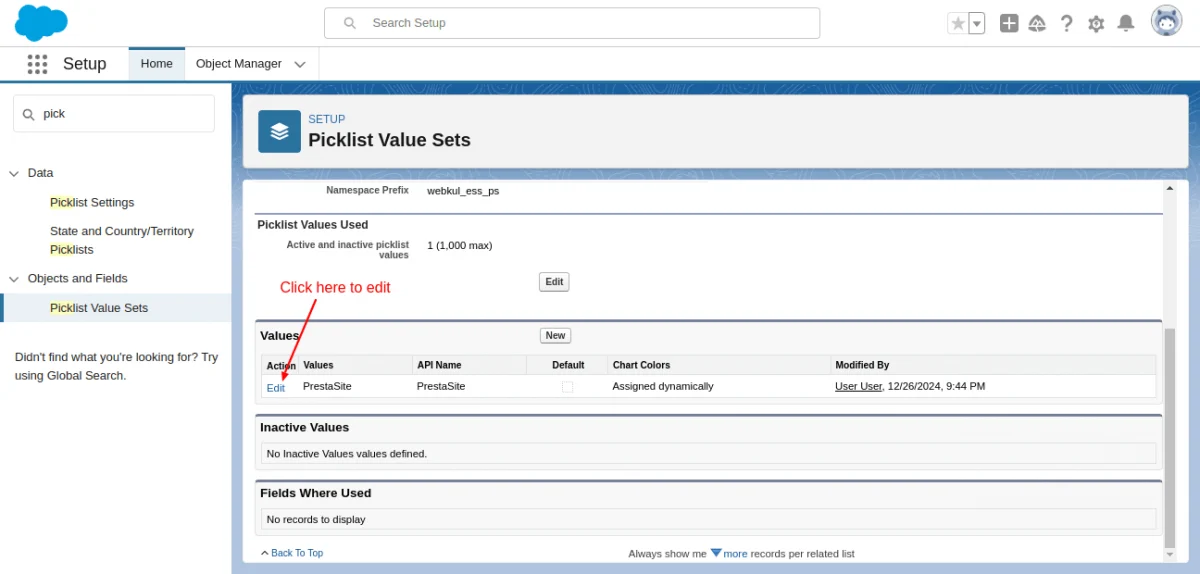This screenshot has width=1200, height=574.
Task: Click 'No Inactive Values values defined.' text
Action: tap(347, 453)
